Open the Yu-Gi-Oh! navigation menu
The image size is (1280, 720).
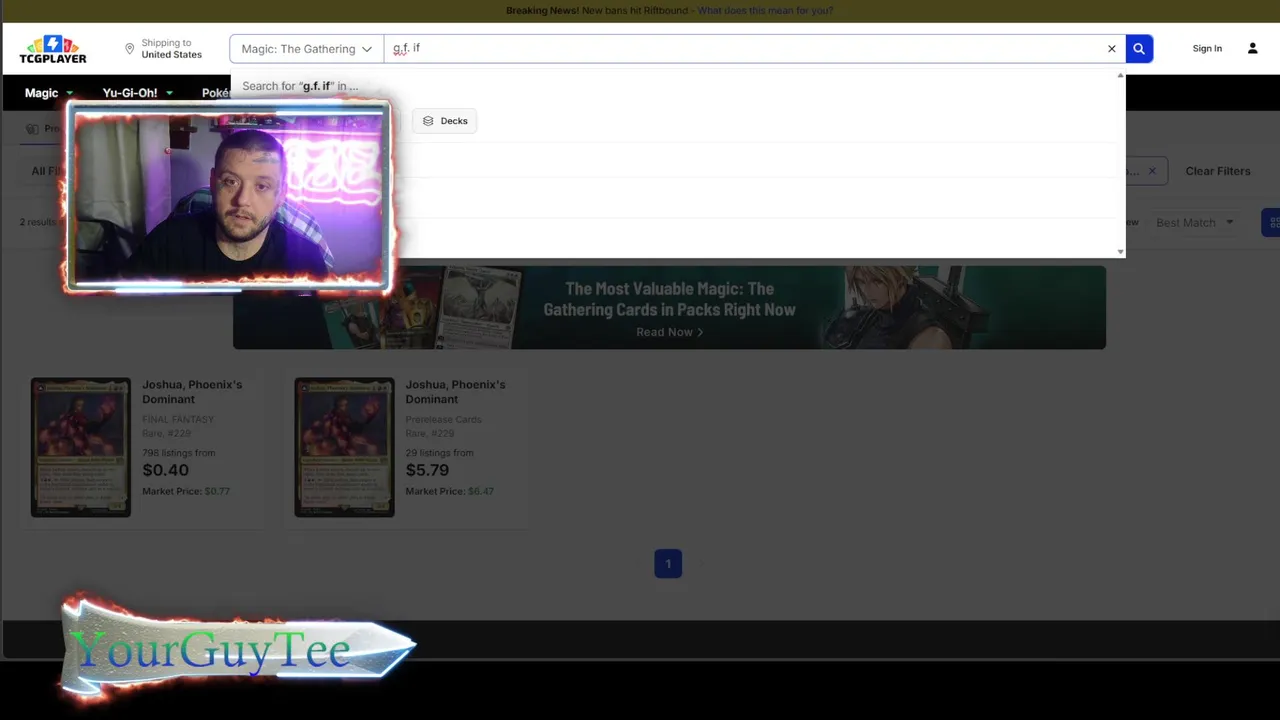point(137,93)
